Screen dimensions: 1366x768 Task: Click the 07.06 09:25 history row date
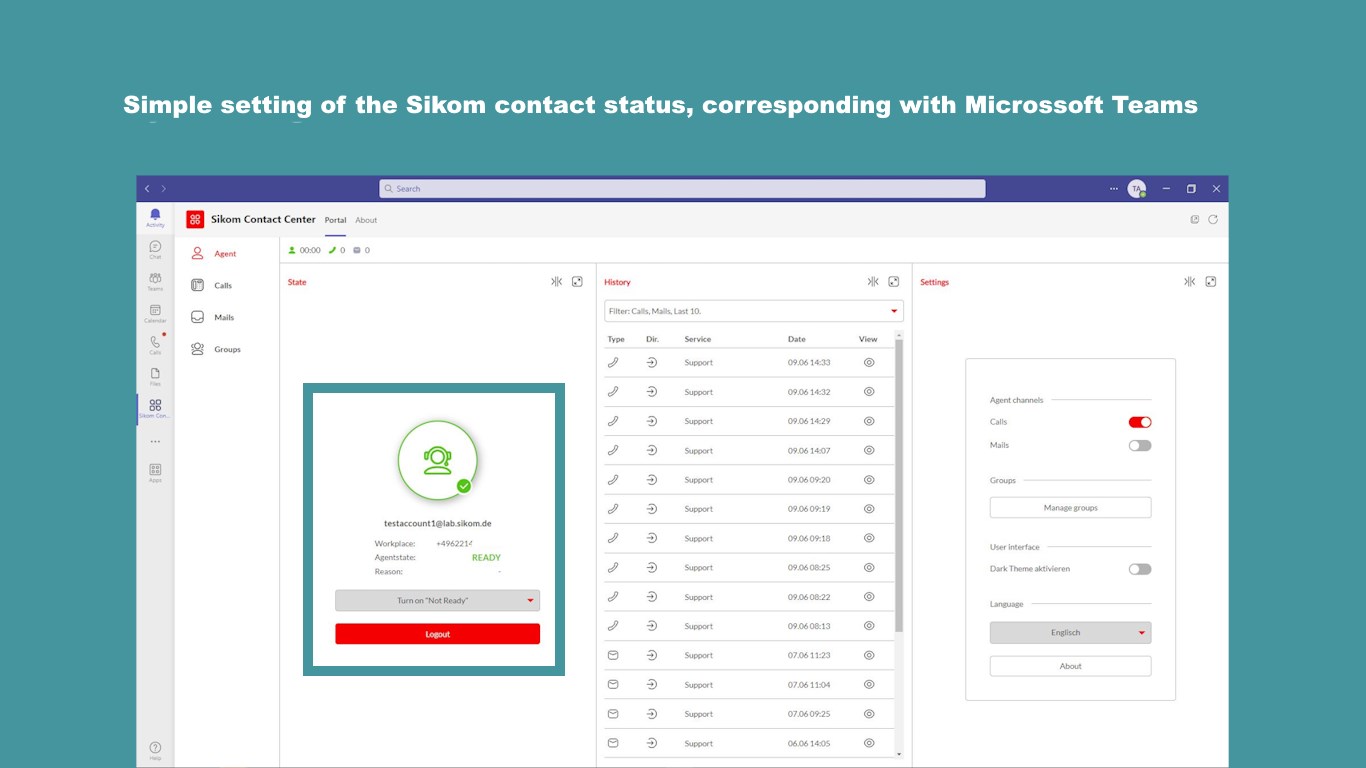tap(809, 714)
